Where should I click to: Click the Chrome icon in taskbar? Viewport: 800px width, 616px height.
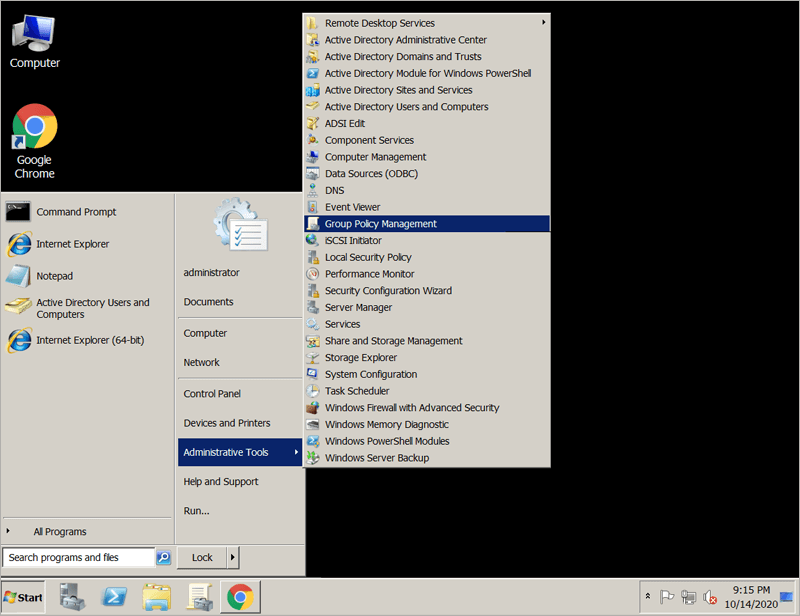tap(240, 598)
